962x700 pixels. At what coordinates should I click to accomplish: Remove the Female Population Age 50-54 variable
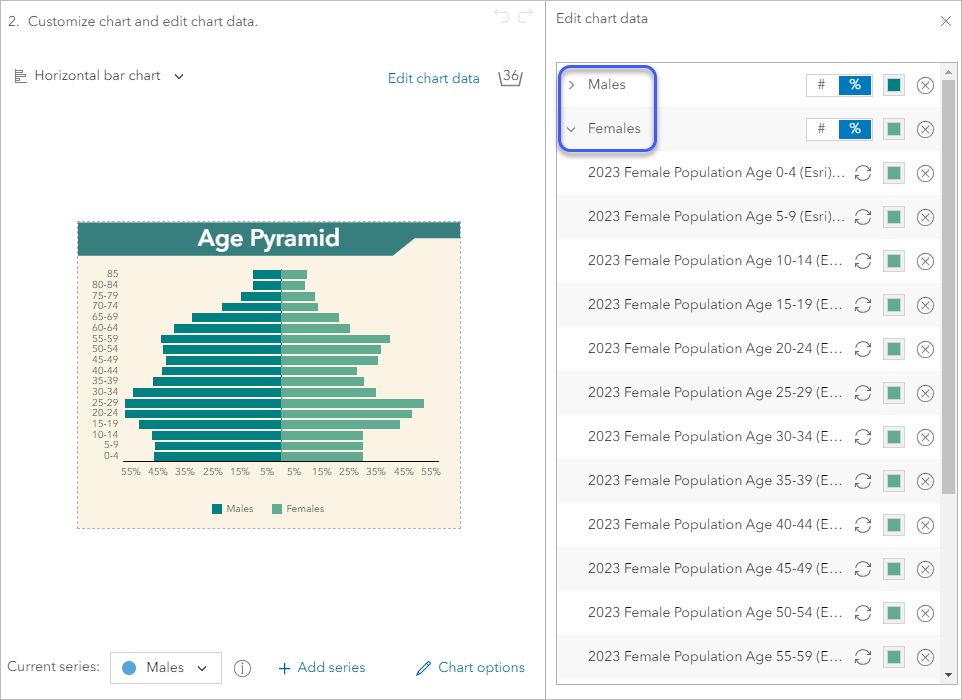pyautogui.click(x=925, y=613)
